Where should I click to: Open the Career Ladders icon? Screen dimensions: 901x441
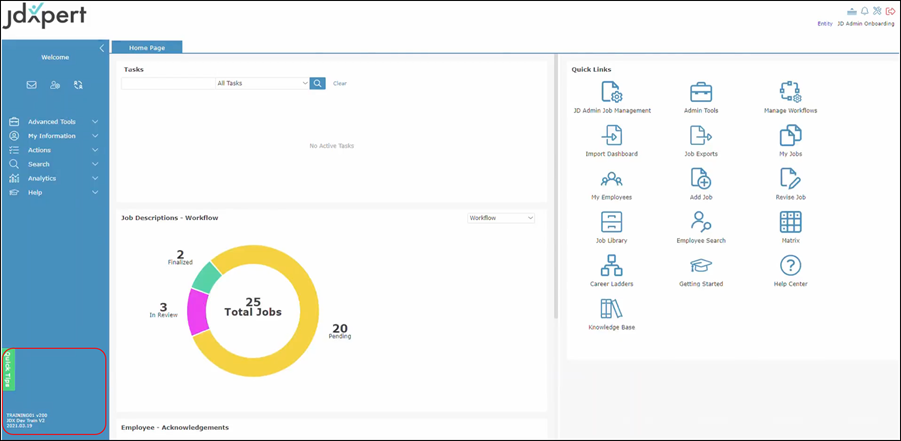pos(611,266)
